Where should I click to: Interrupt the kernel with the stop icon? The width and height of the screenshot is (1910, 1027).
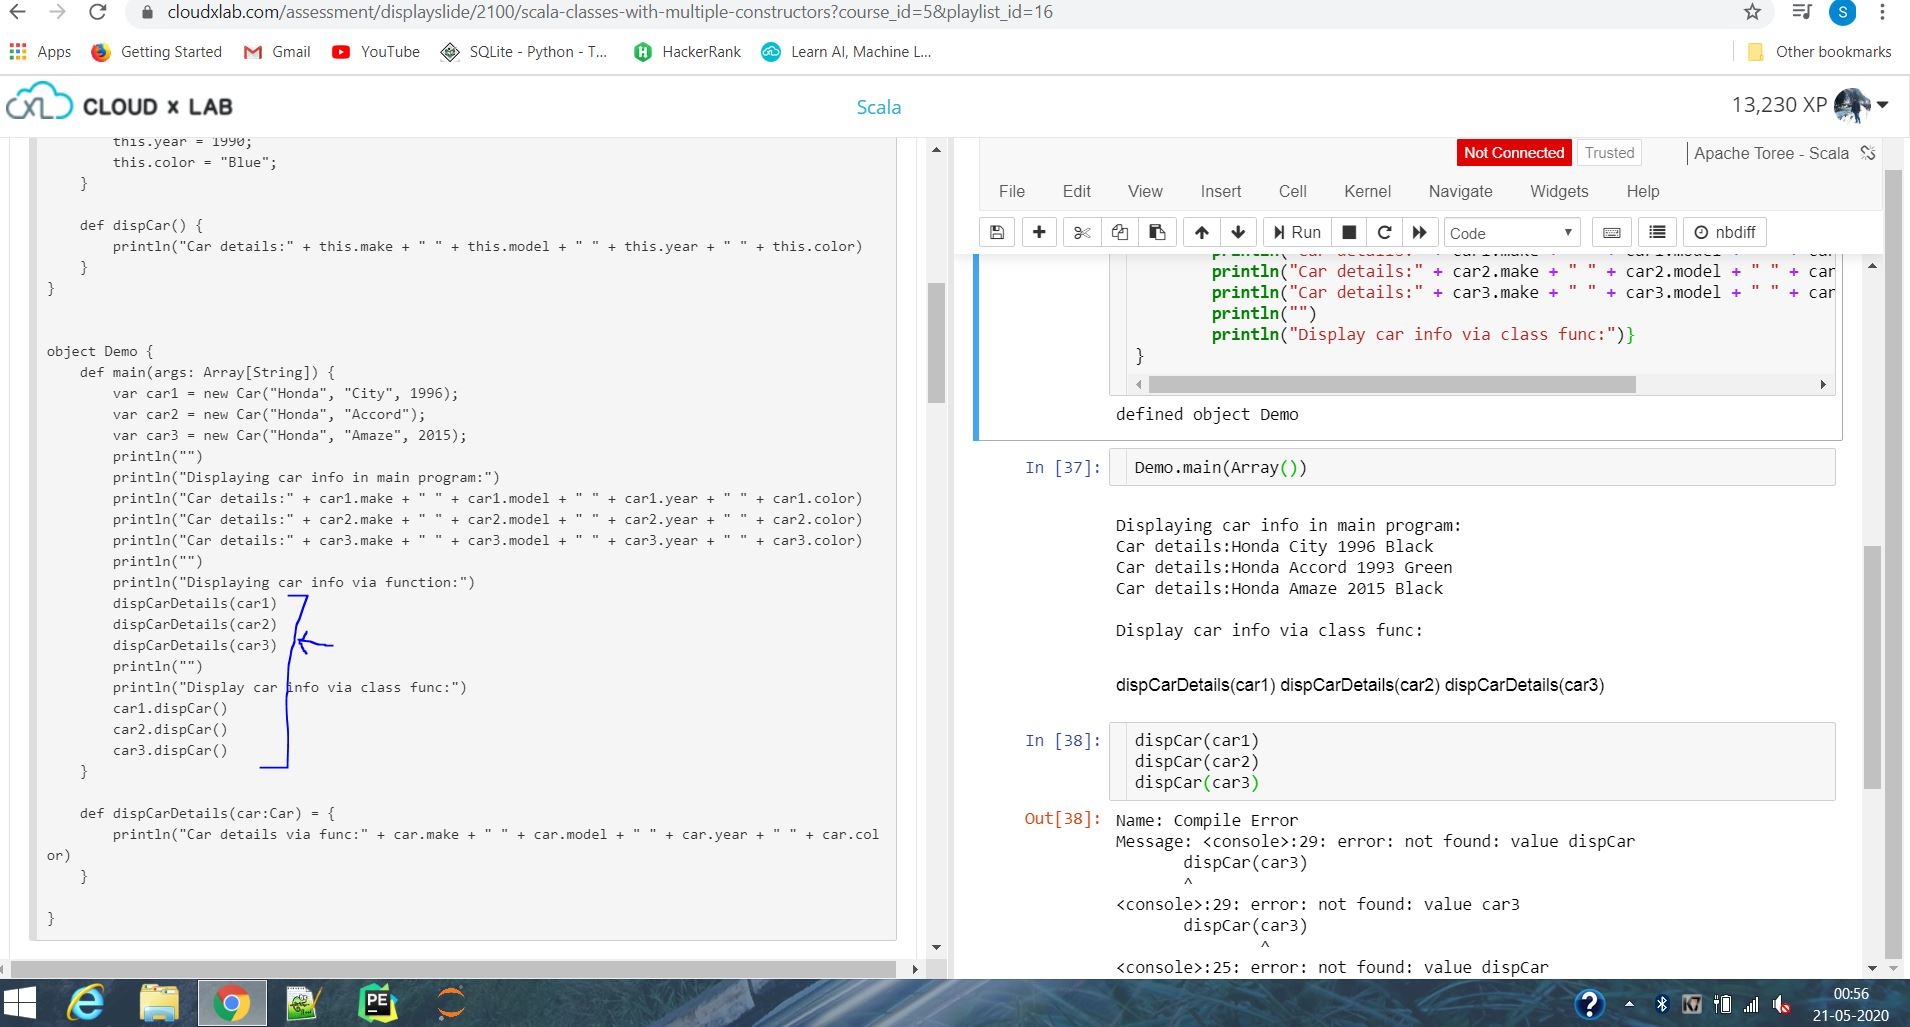point(1348,232)
